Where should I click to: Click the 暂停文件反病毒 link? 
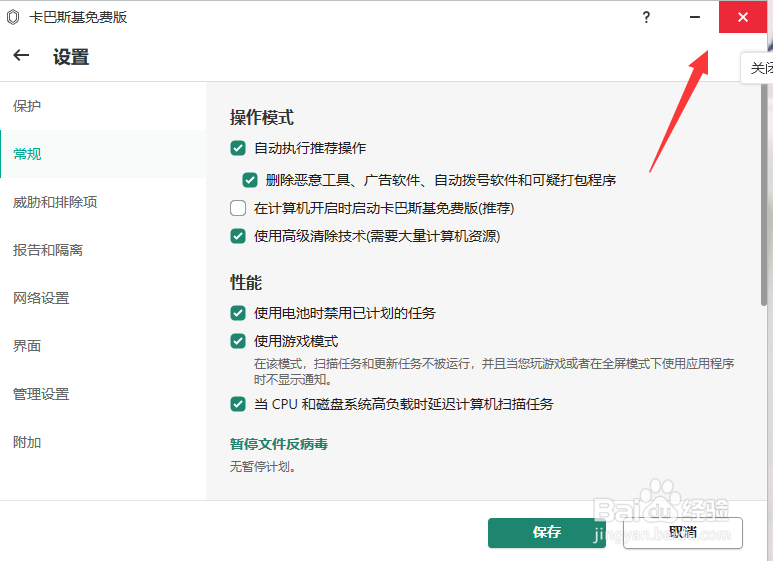(x=279, y=444)
